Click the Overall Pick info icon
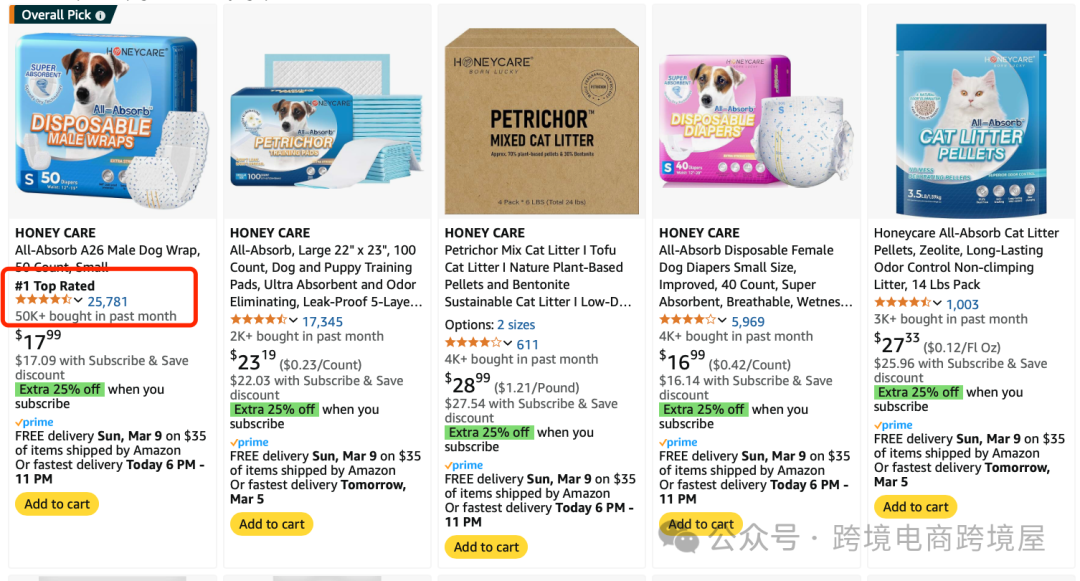 pyautogui.click(x=101, y=15)
